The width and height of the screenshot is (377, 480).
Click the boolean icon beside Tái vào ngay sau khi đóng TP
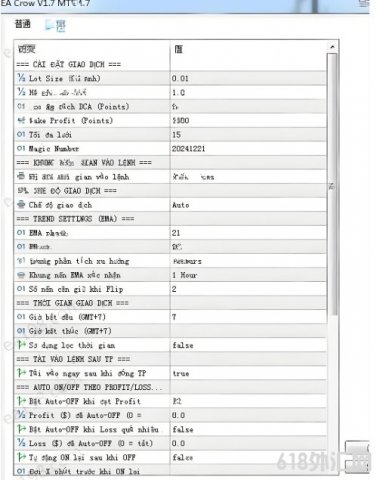pyautogui.click(x=22, y=373)
